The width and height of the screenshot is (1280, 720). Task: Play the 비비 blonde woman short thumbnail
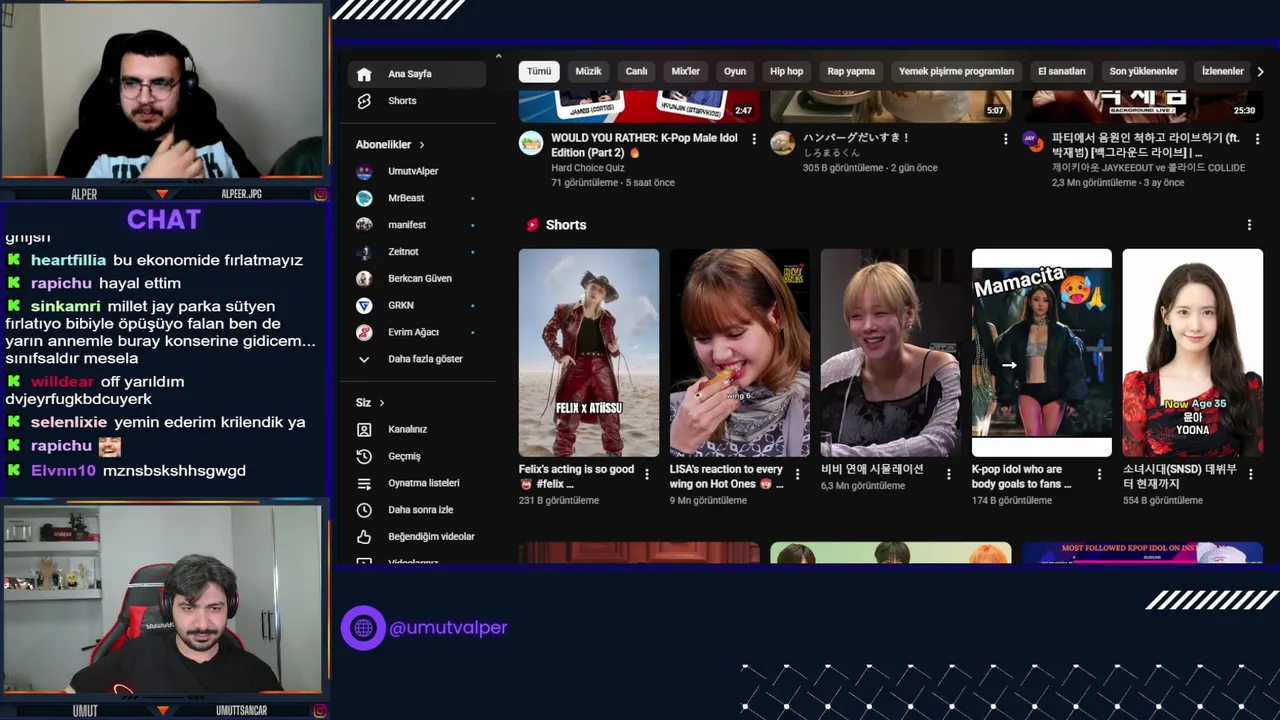891,353
